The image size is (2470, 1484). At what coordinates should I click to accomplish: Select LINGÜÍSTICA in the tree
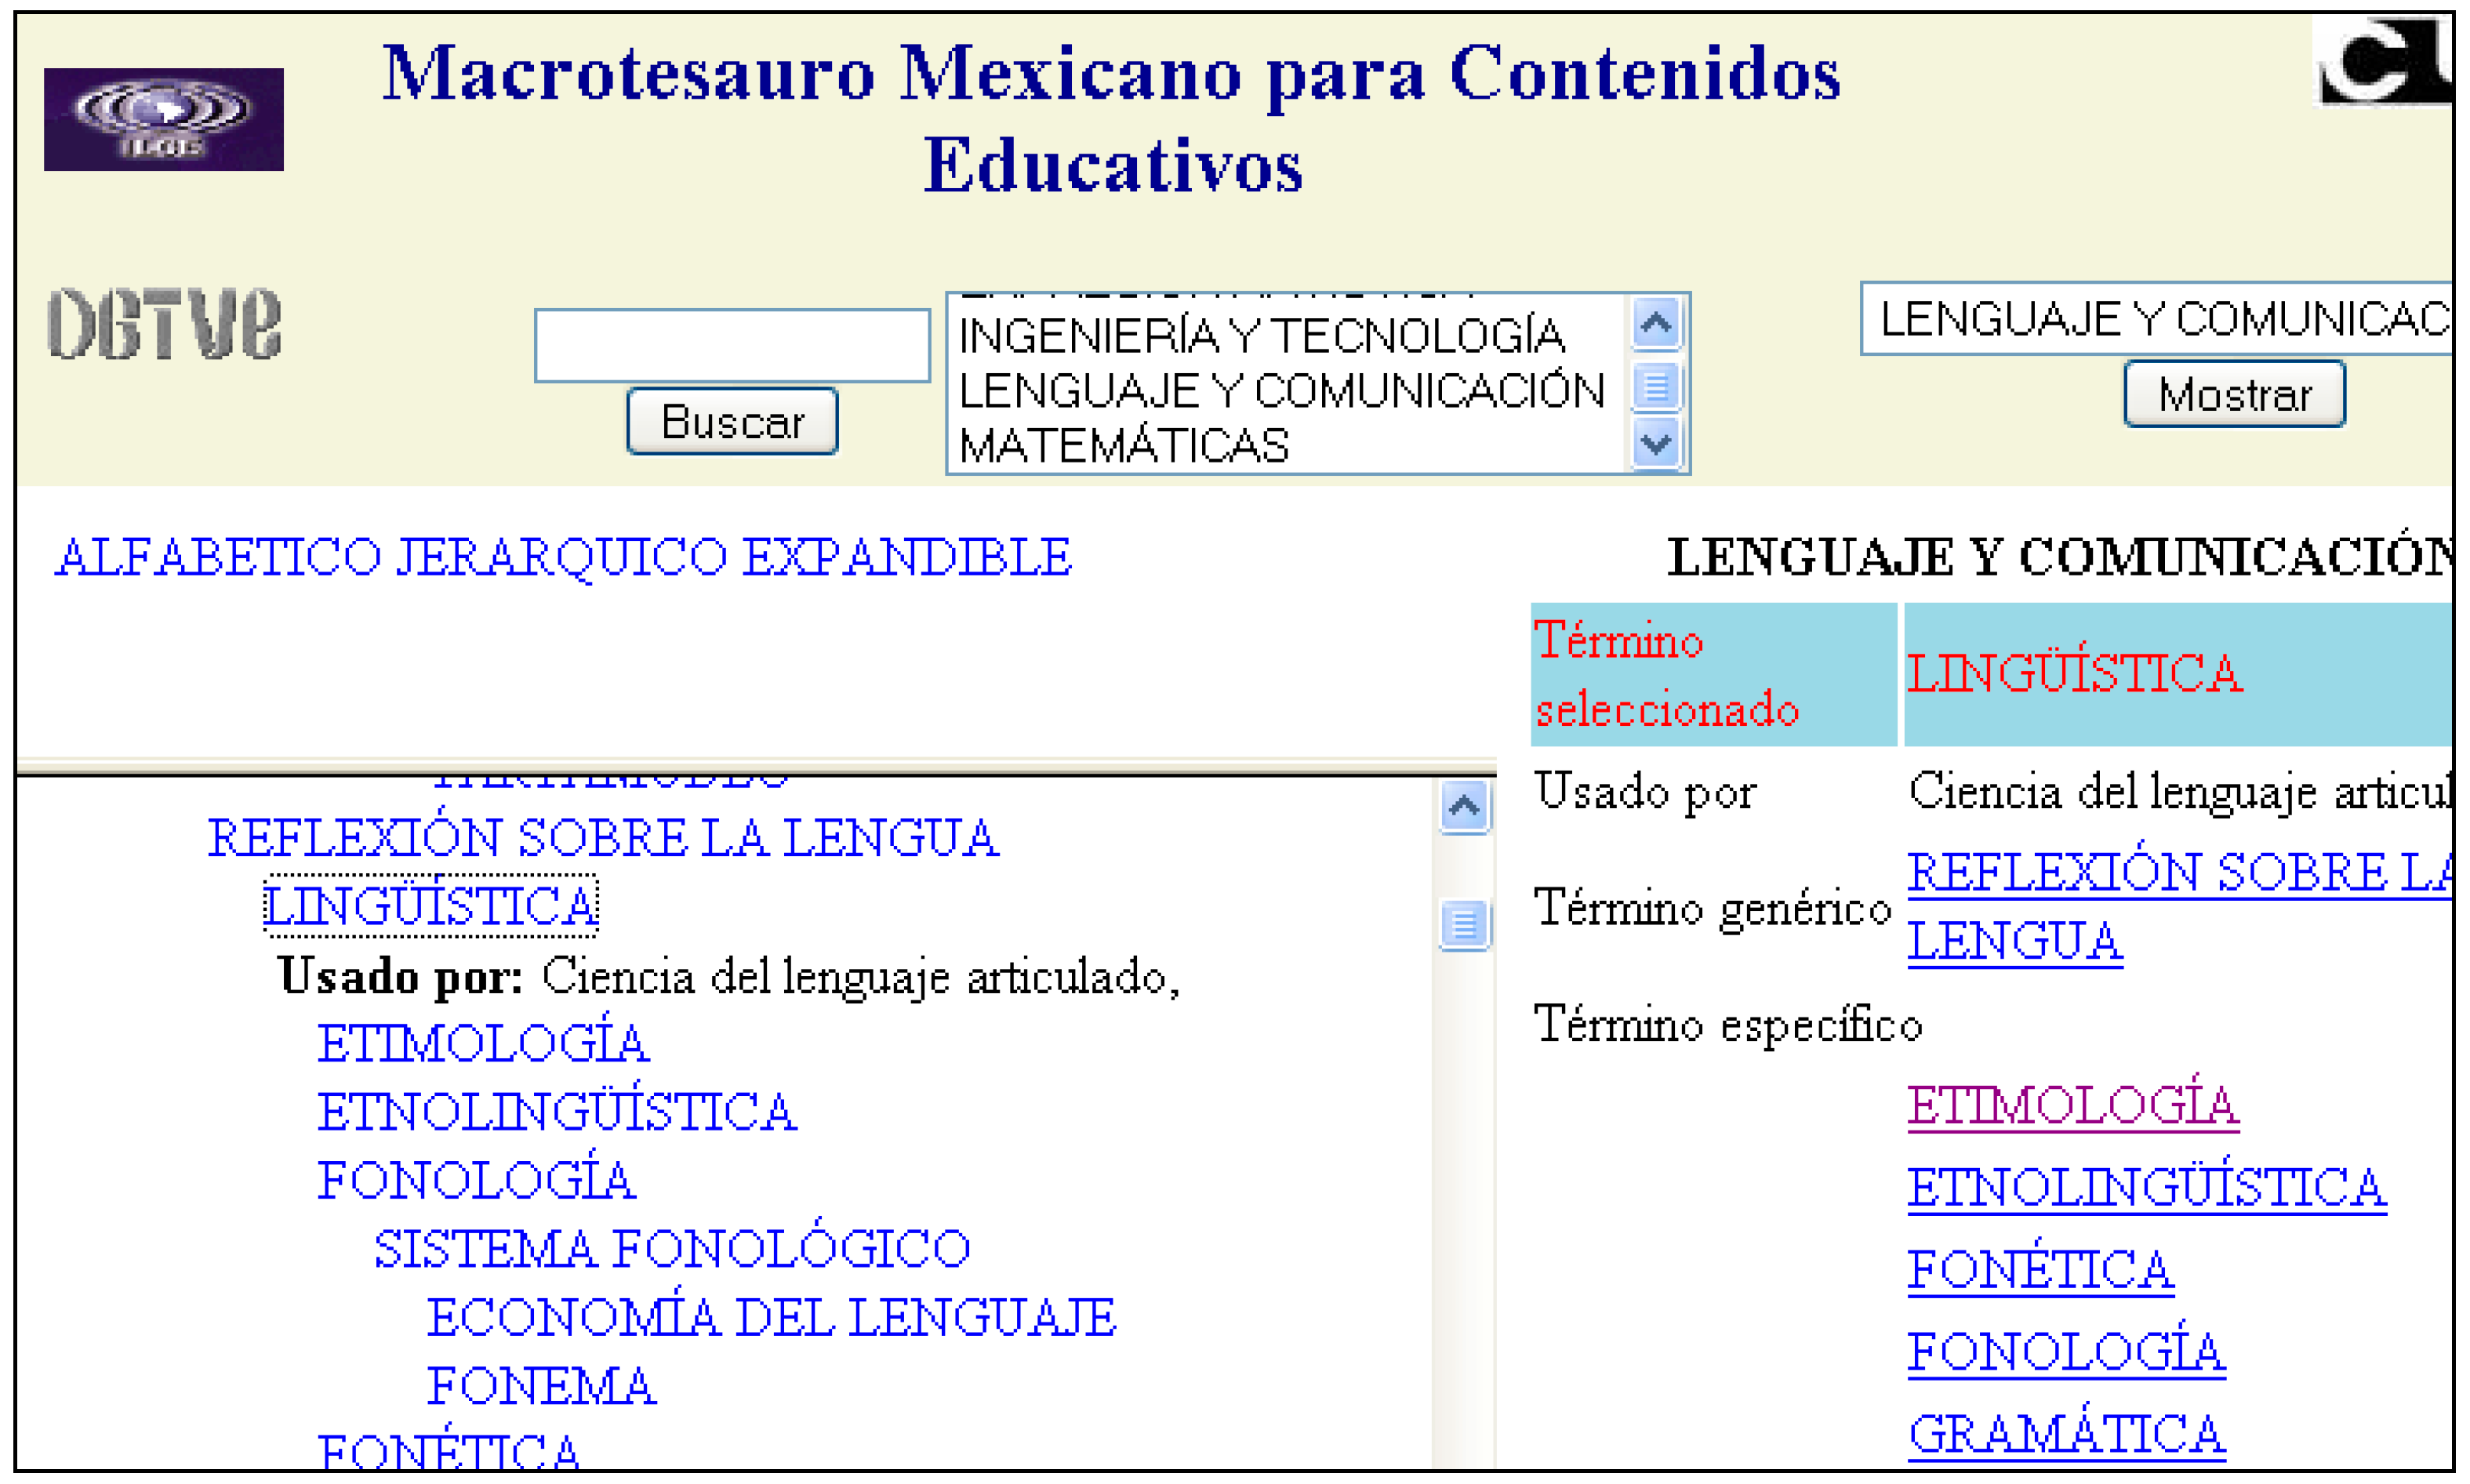(x=431, y=907)
